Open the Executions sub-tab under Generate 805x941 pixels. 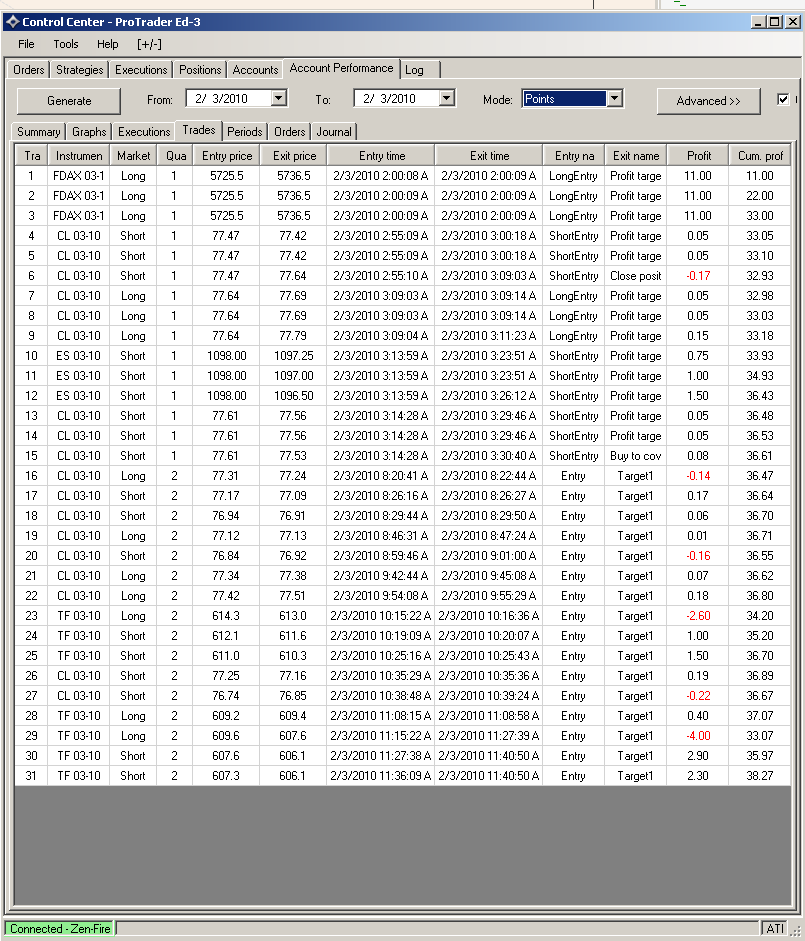[x=144, y=132]
